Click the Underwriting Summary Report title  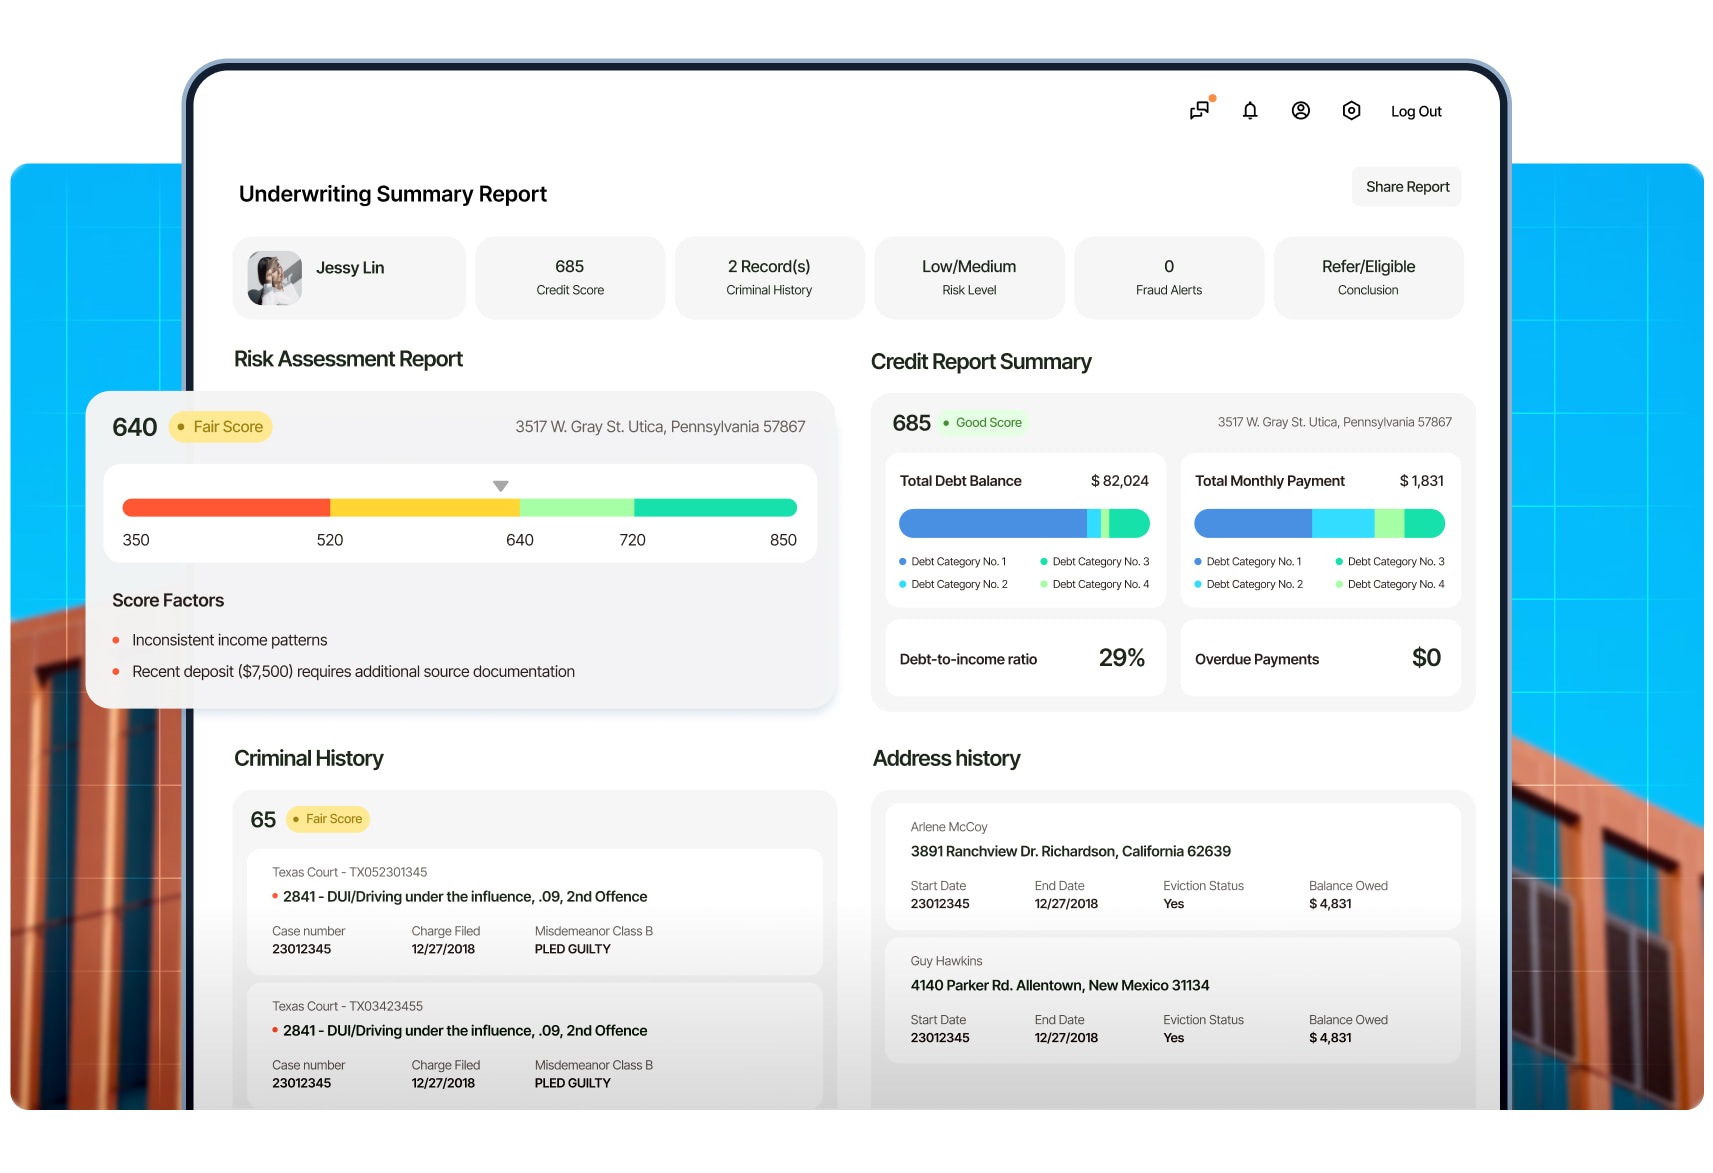tap(393, 194)
